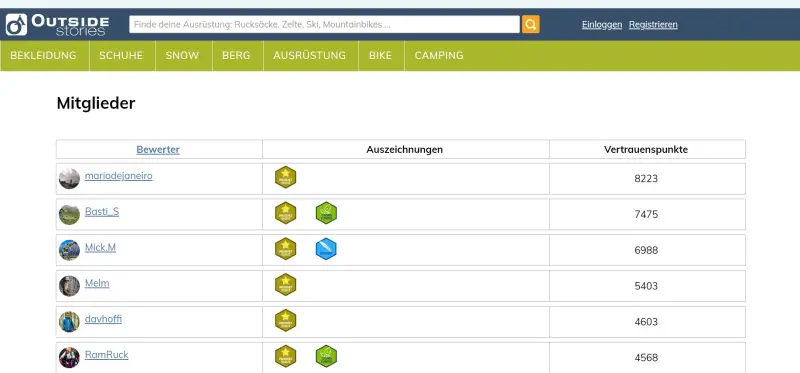Select the trust points value 6988
Screen dimensions: 800x373
pyautogui.click(x=646, y=250)
